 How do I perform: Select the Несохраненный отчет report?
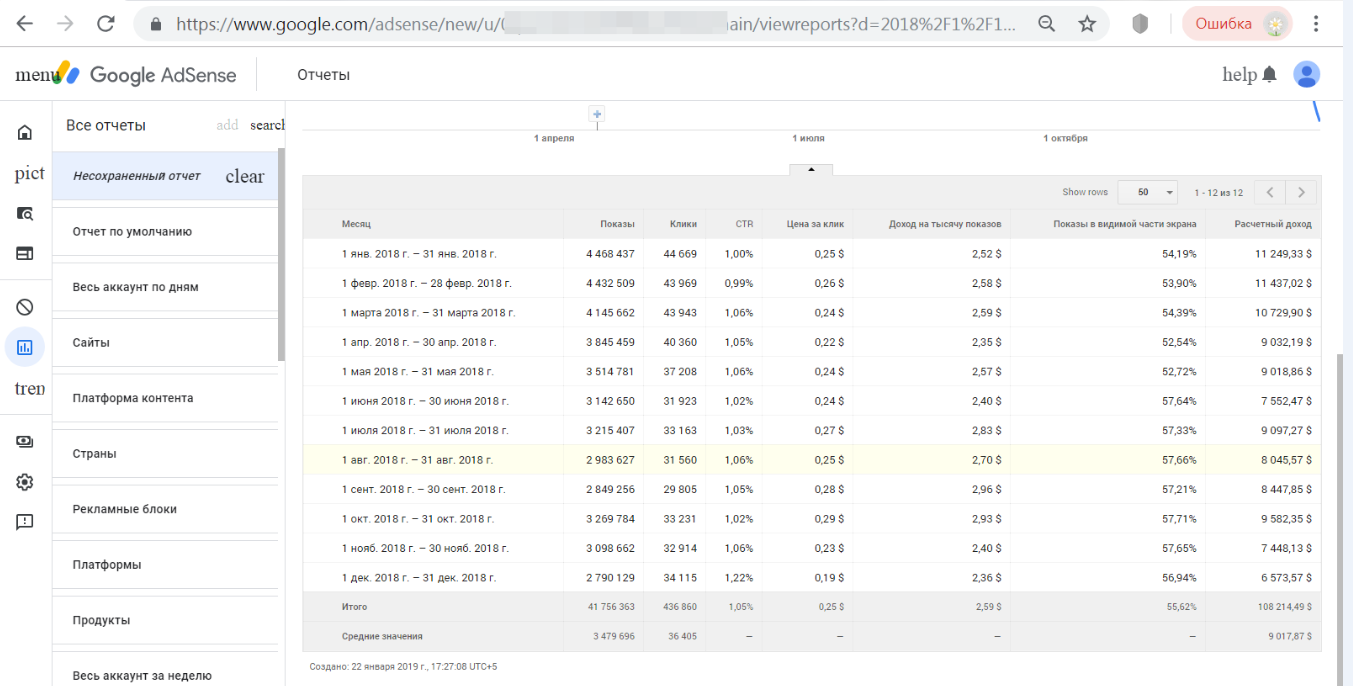click(137, 176)
